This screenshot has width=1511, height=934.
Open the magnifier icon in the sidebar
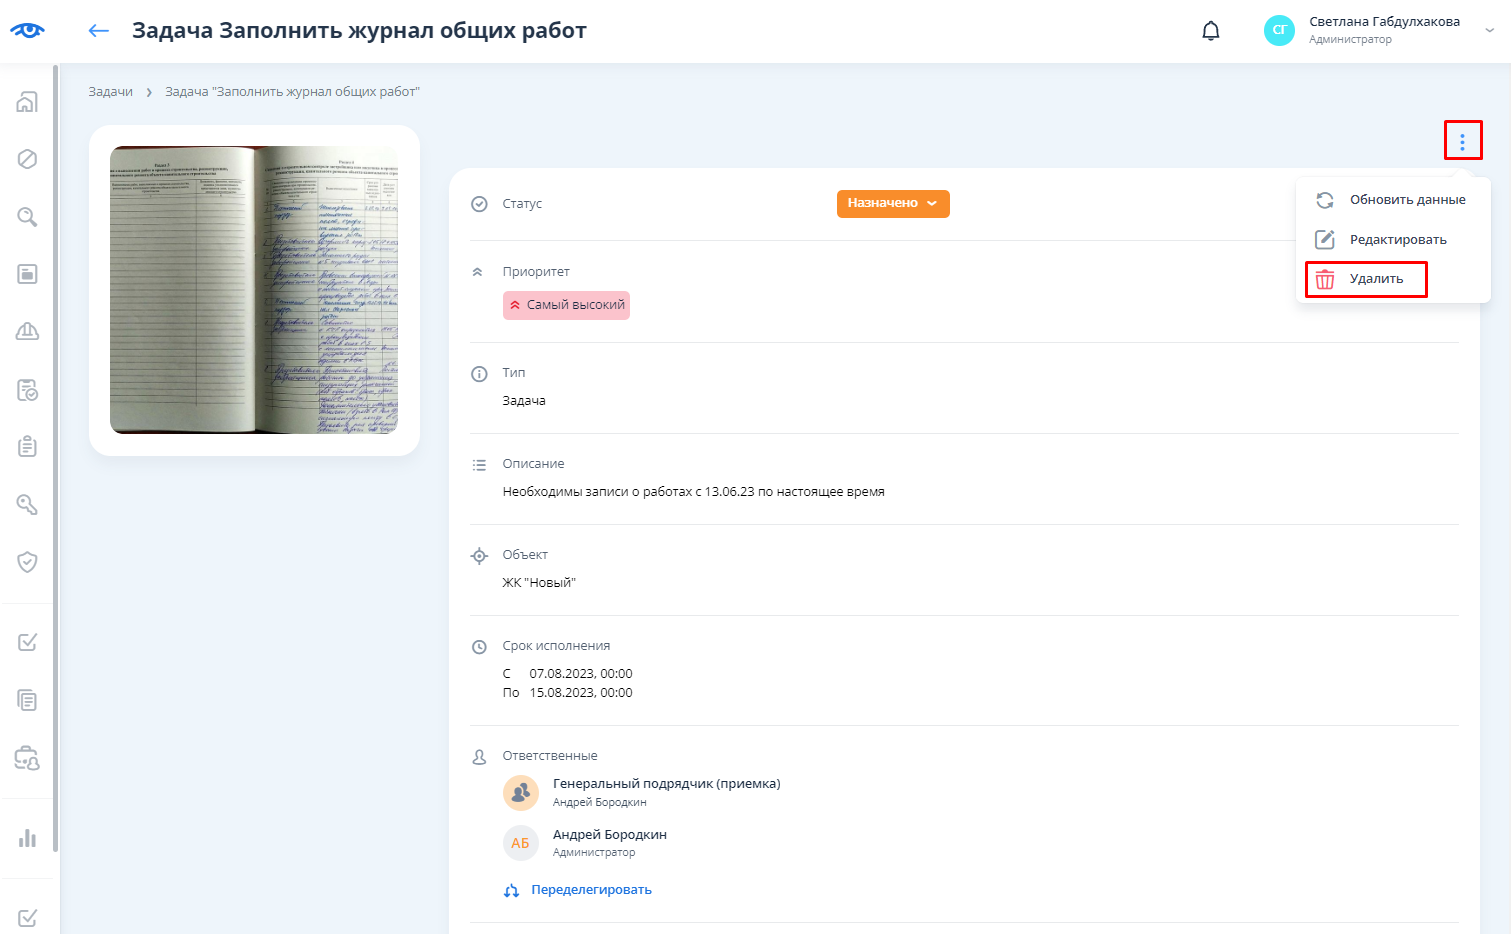click(28, 217)
